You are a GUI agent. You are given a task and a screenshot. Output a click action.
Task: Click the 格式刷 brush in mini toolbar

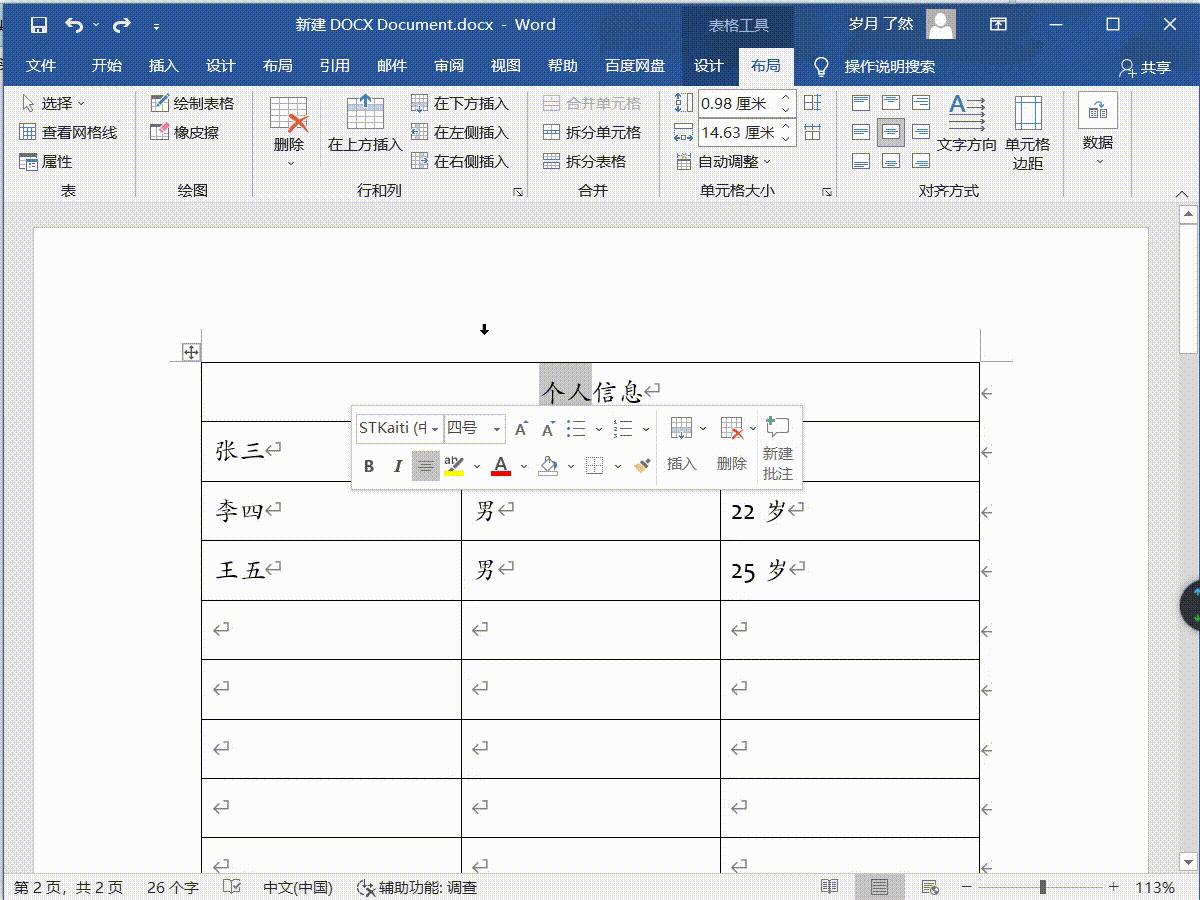(643, 465)
